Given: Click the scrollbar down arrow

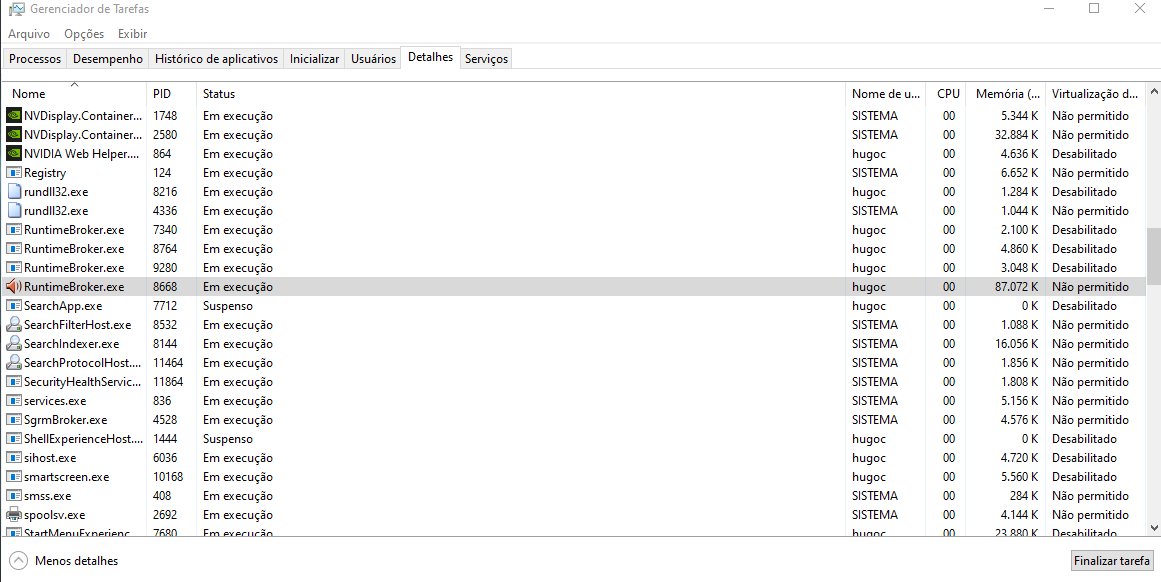Looking at the screenshot, I should point(1153,527).
